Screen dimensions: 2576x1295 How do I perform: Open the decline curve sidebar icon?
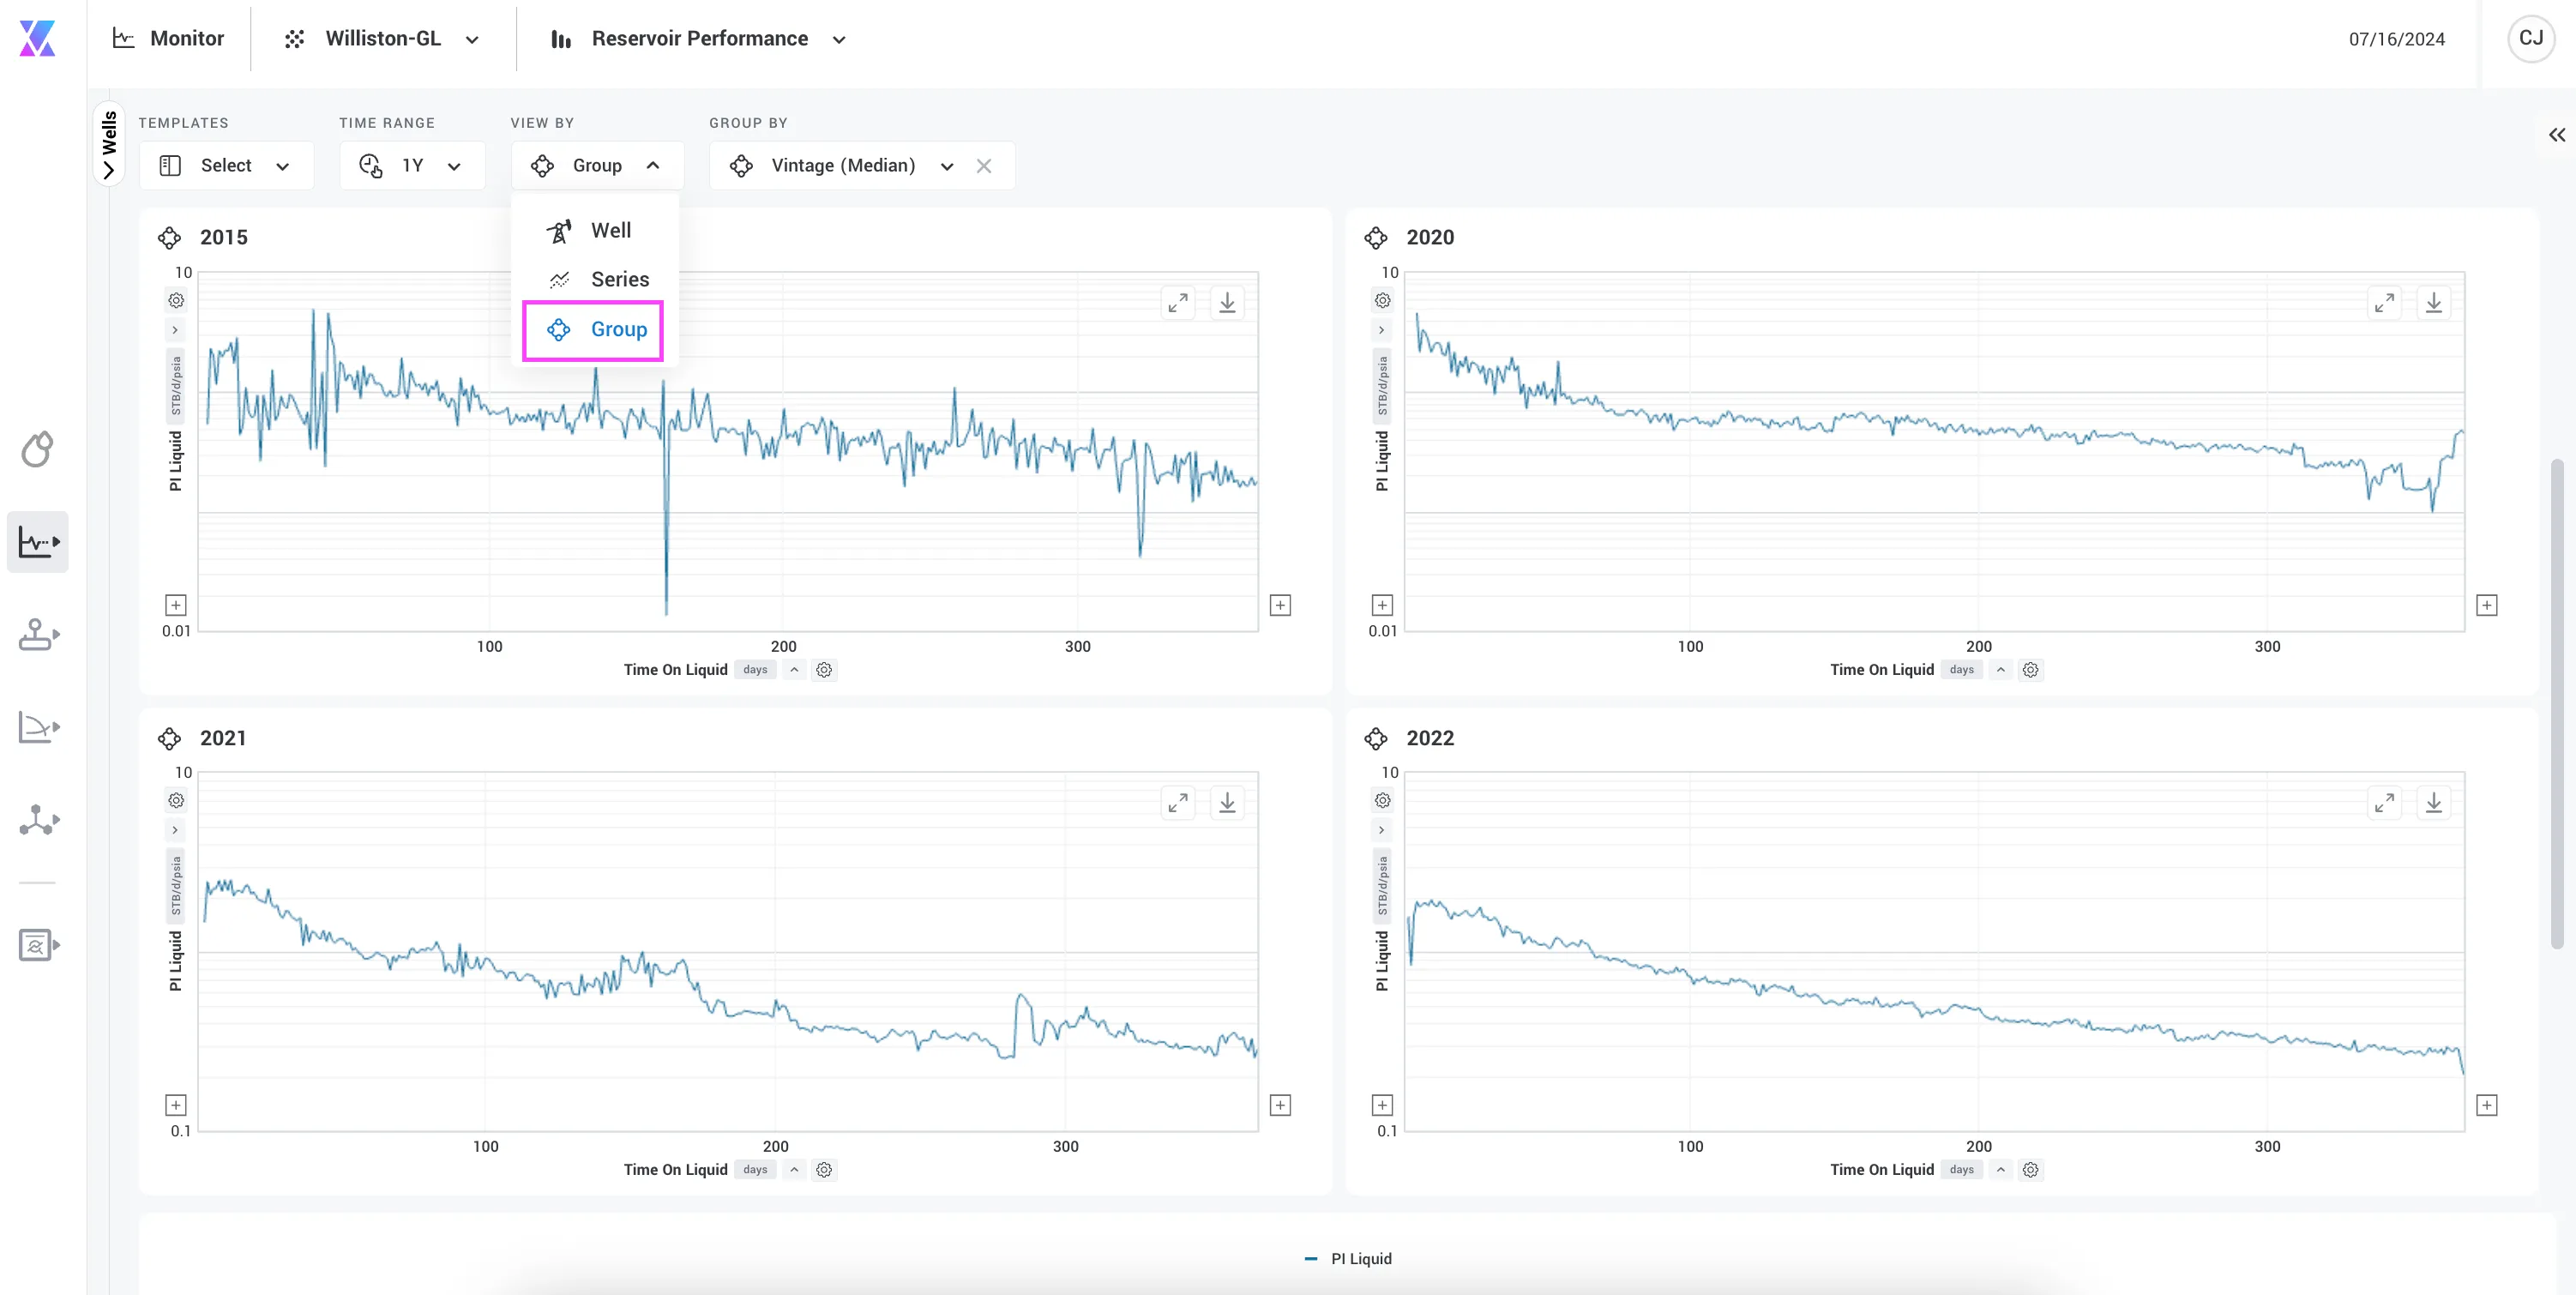[38, 727]
